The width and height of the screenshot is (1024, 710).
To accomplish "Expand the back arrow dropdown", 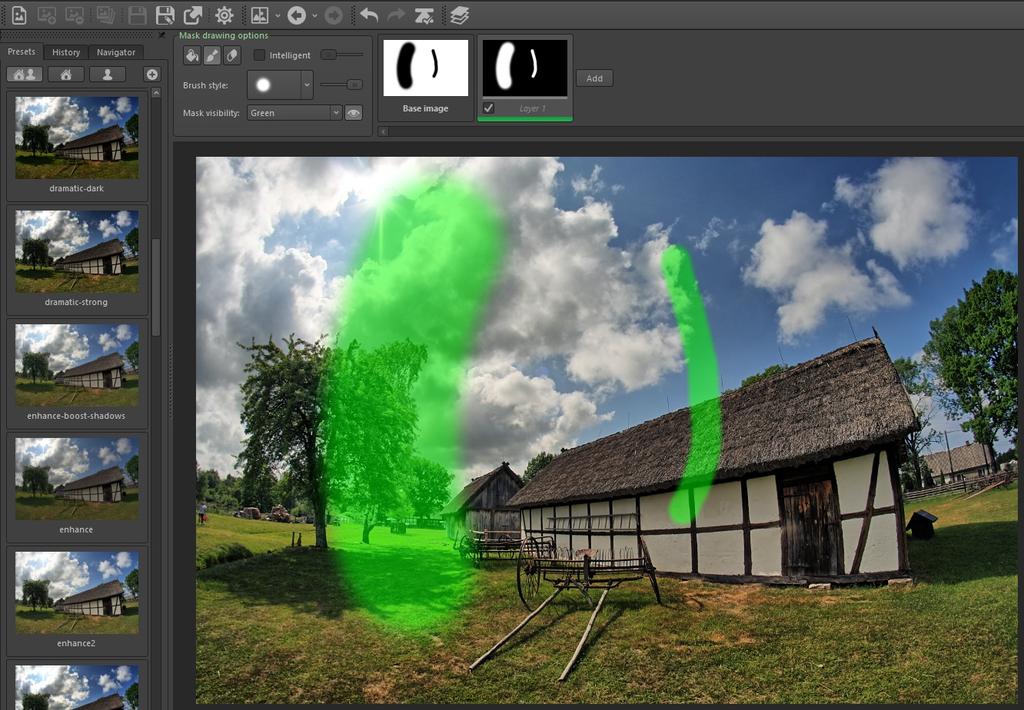I will [x=315, y=15].
